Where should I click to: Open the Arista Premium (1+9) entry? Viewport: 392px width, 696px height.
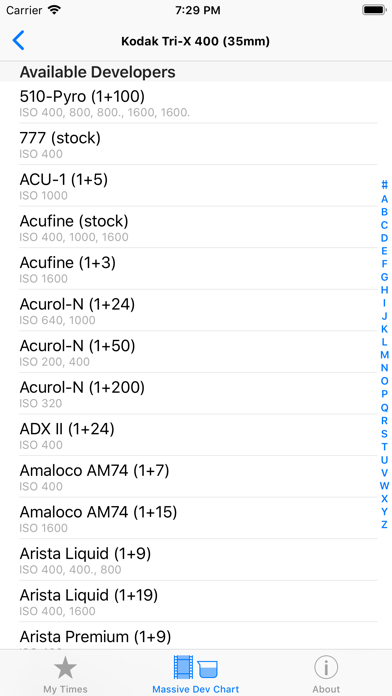click(x=196, y=636)
